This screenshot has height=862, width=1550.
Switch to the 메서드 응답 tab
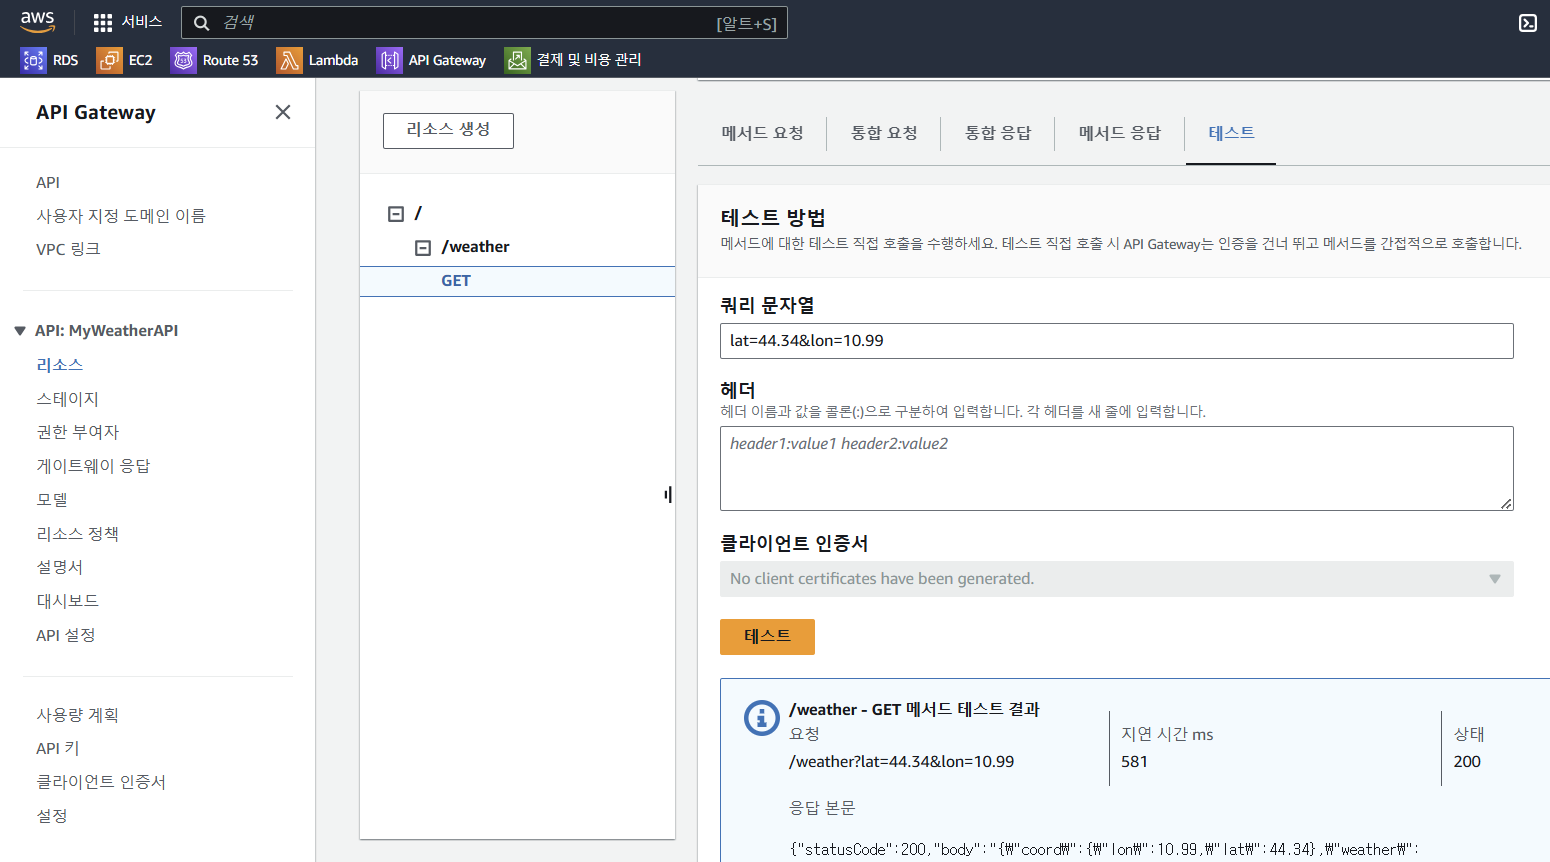point(1119,133)
